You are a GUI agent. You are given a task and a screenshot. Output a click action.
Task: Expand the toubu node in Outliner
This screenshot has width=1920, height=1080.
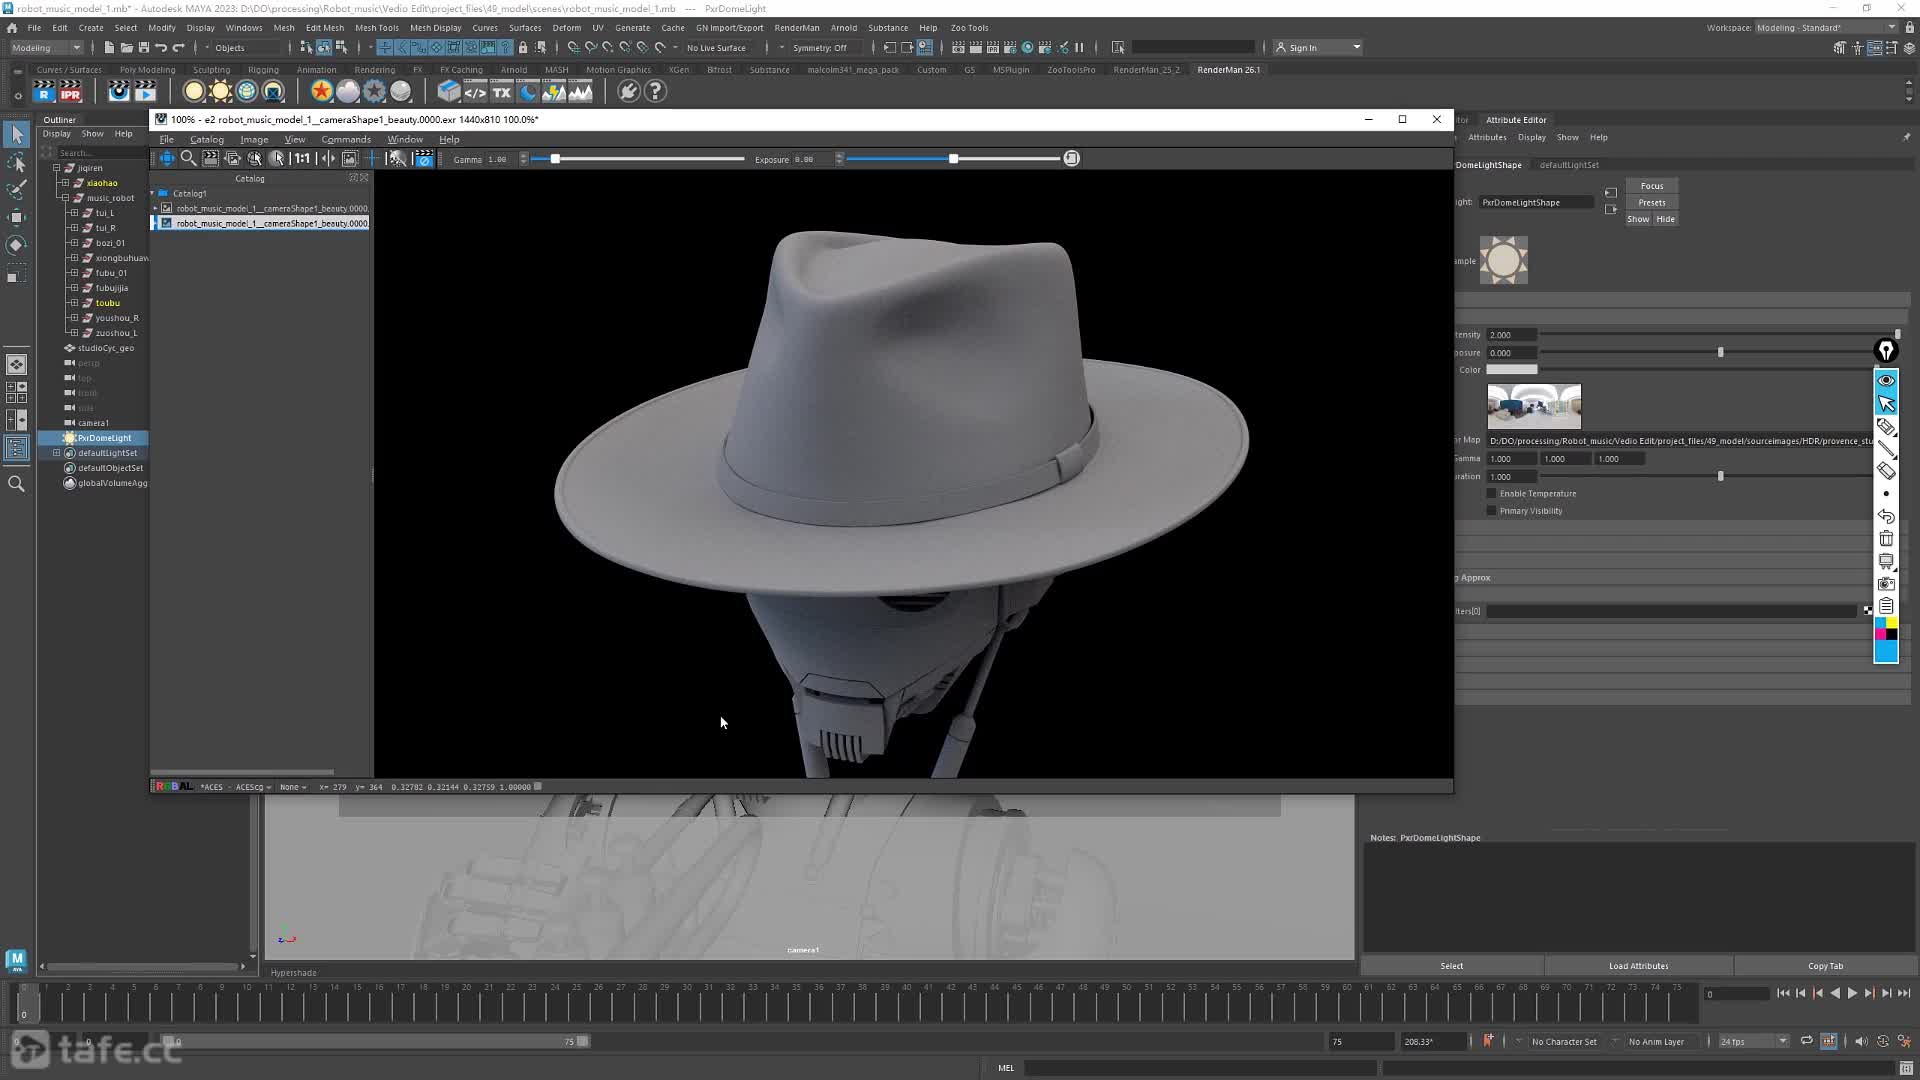pyautogui.click(x=74, y=303)
